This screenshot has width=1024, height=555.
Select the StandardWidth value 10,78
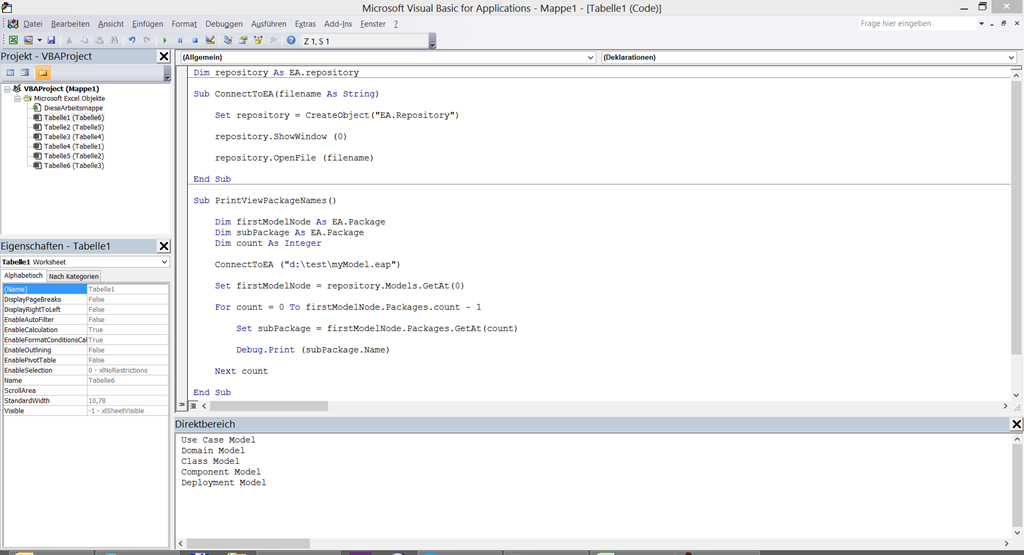[128, 401]
